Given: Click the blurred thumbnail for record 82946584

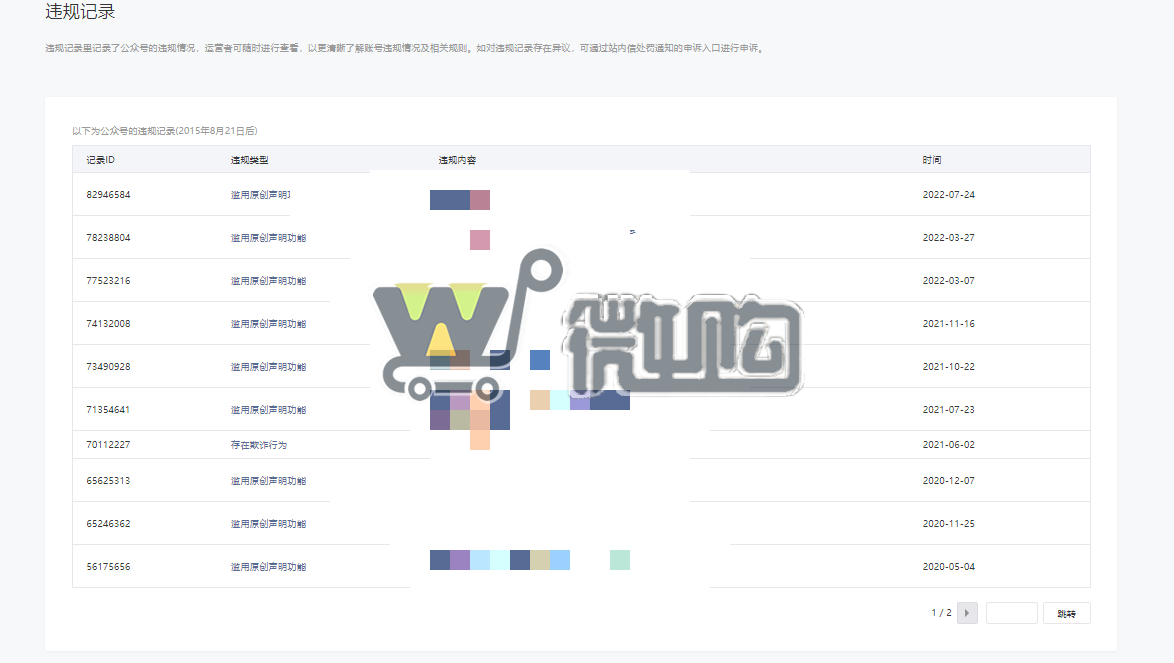Looking at the screenshot, I should point(459,199).
